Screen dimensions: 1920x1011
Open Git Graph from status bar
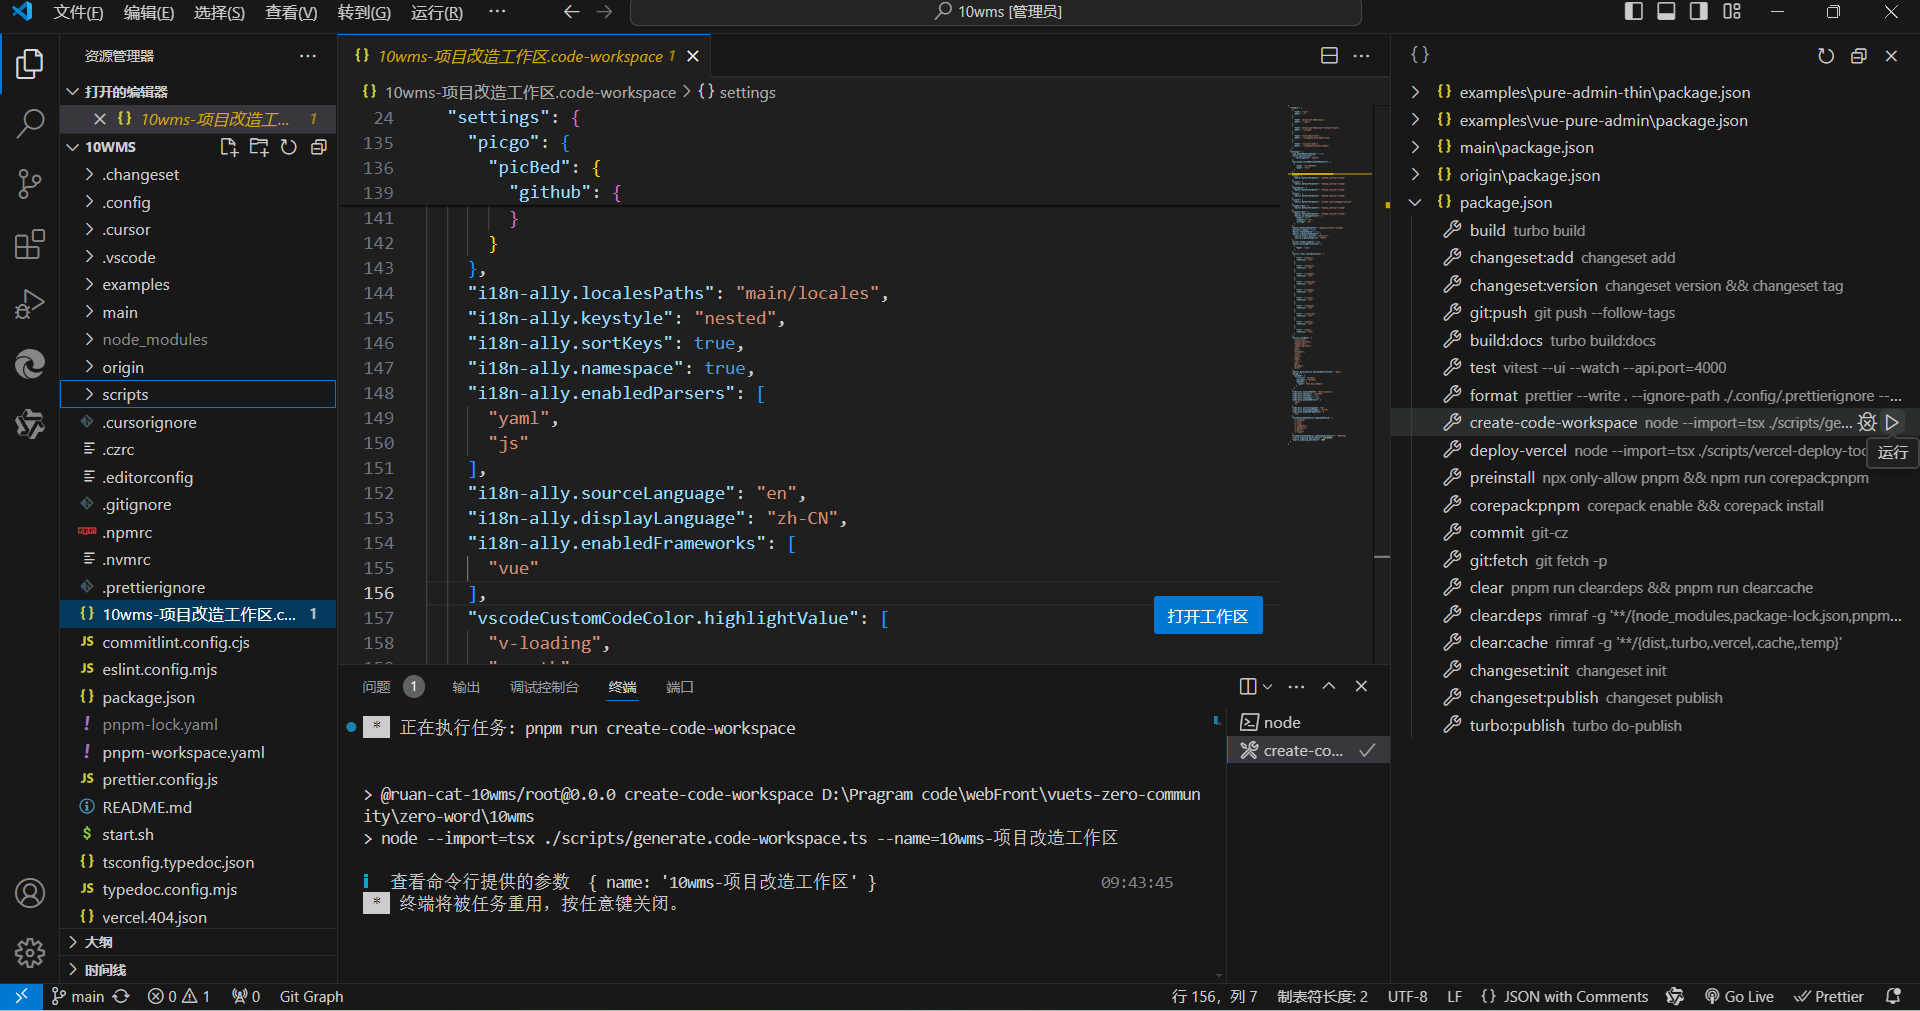tap(311, 996)
